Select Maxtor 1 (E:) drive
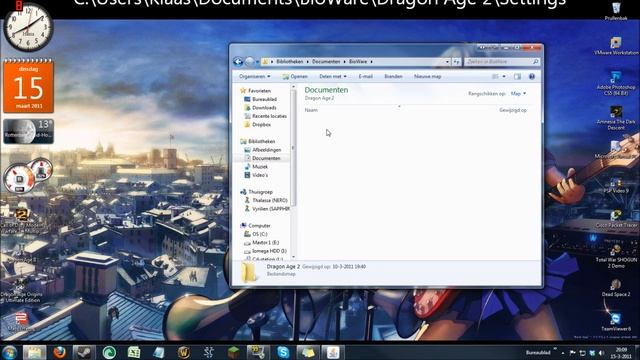Image resolution: width=640 pixels, height=360 pixels. point(262,242)
